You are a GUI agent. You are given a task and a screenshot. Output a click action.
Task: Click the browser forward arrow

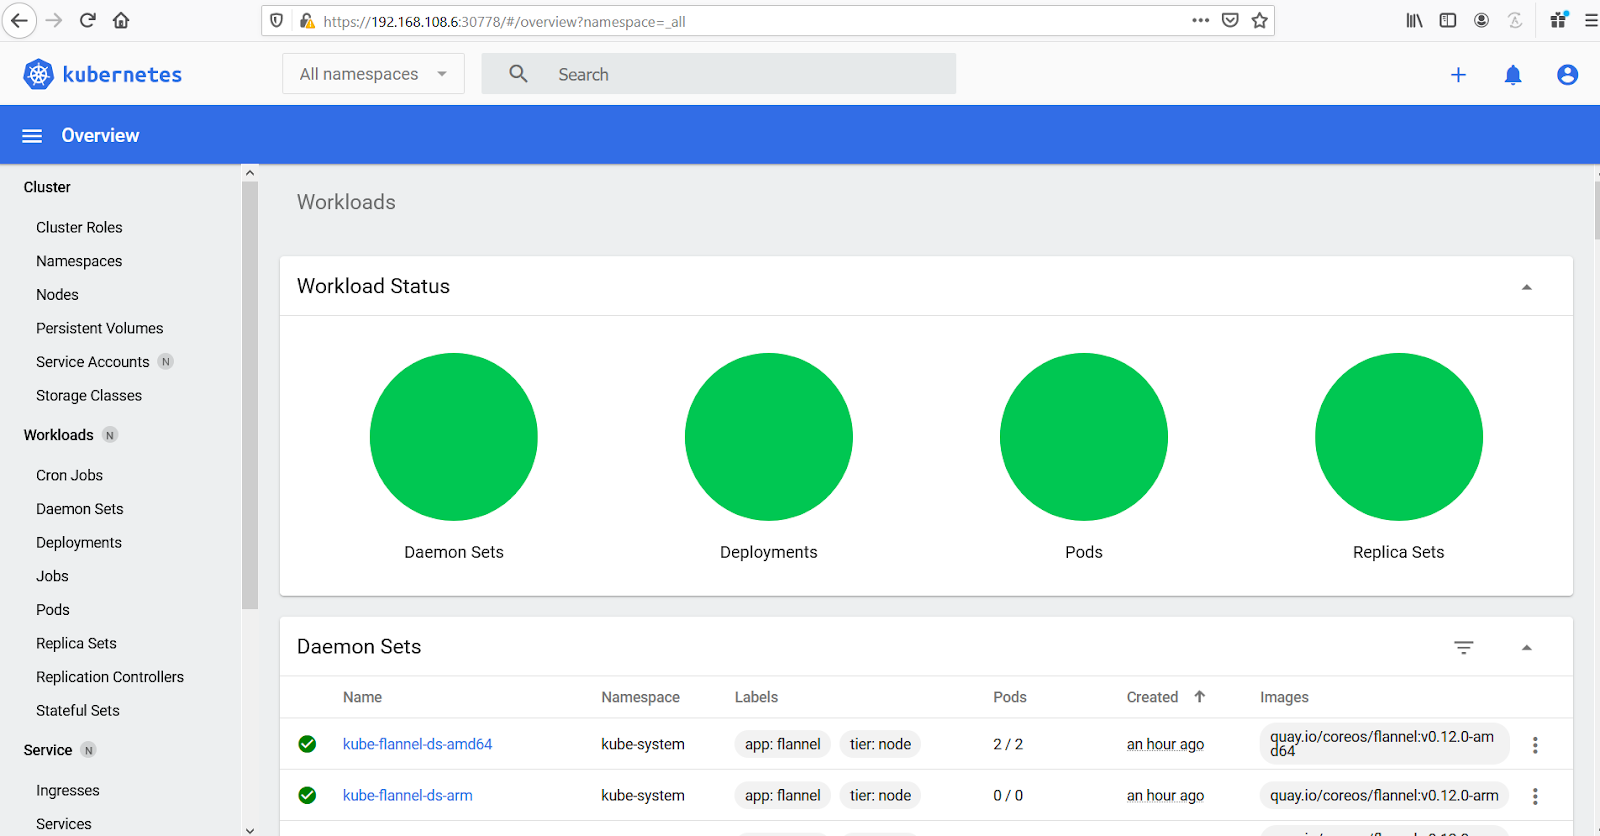click(x=54, y=20)
